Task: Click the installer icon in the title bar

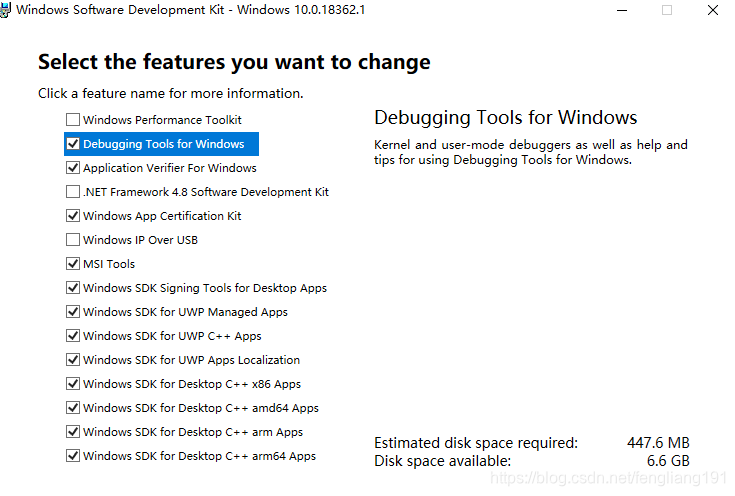Action: (5, 10)
